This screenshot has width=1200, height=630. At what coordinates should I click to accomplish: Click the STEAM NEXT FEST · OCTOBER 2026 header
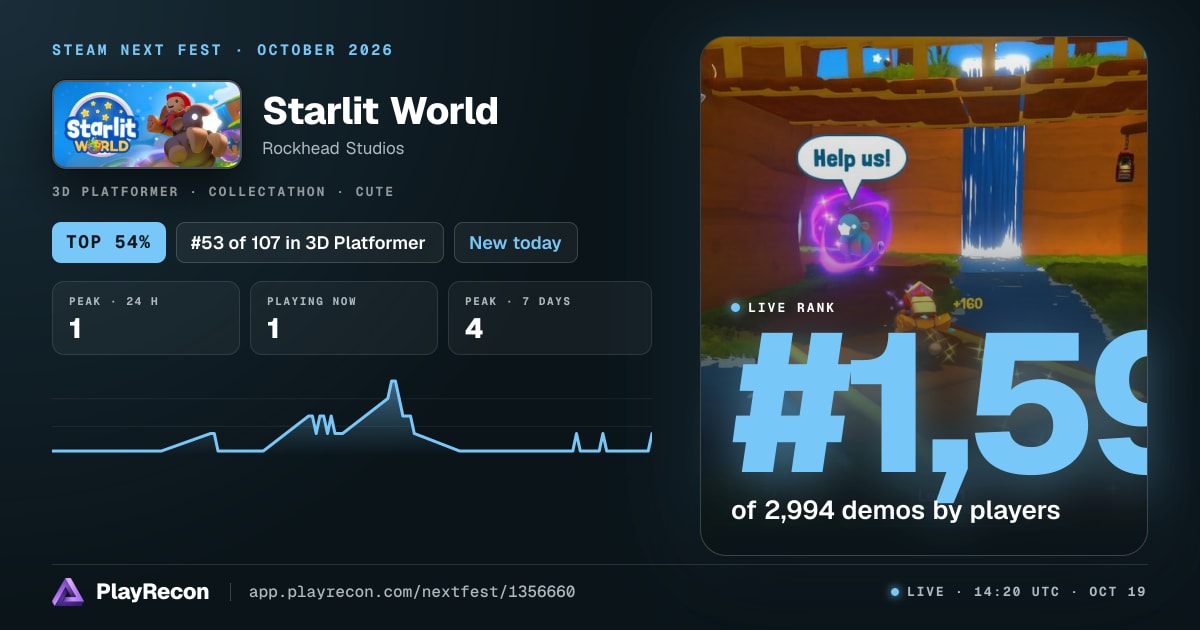pyautogui.click(x=222, y=50)
